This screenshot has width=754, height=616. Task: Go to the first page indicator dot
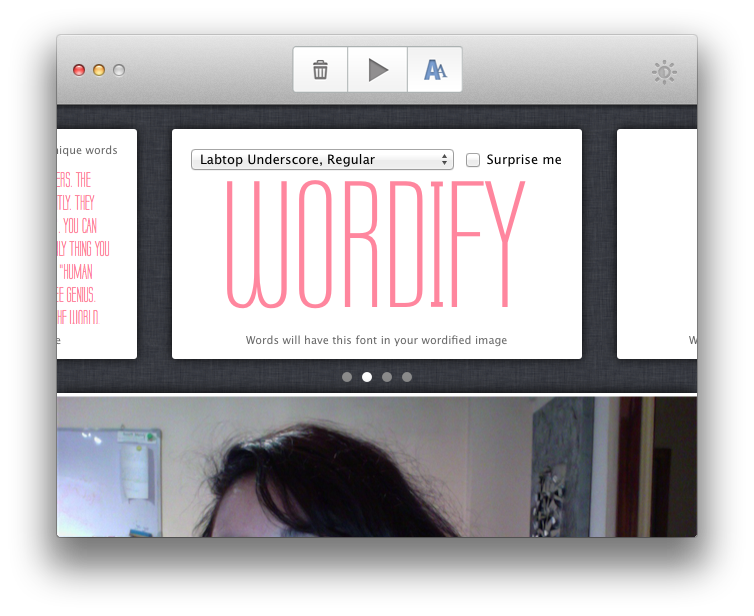point(347,377)
